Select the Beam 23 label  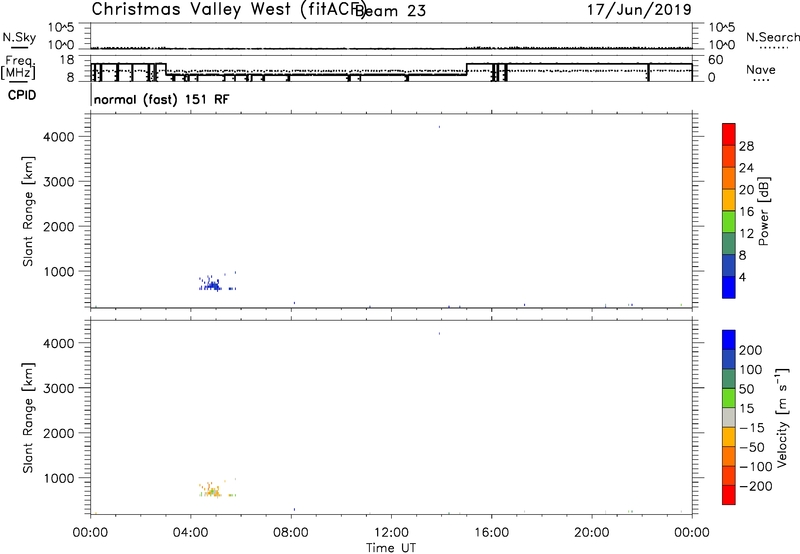point(390,10)
